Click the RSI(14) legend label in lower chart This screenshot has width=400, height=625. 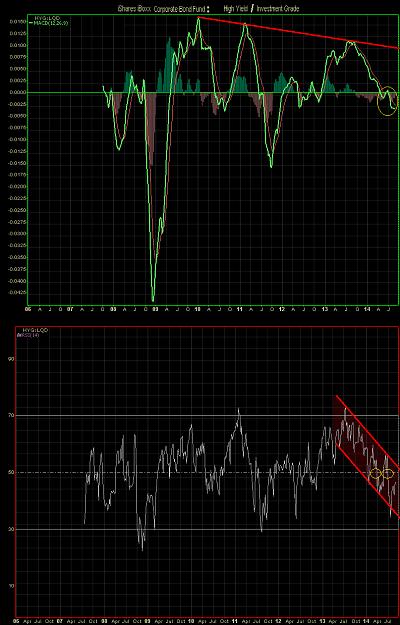pos(23,335)
